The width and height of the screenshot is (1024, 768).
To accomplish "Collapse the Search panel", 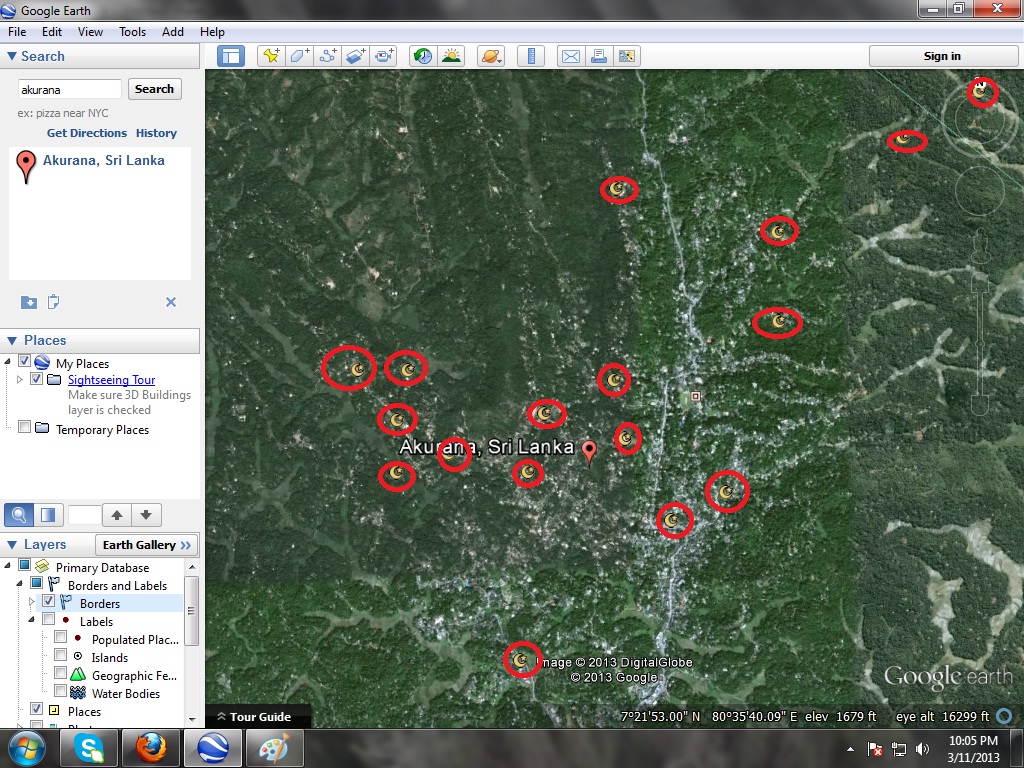I will (12, 56).
